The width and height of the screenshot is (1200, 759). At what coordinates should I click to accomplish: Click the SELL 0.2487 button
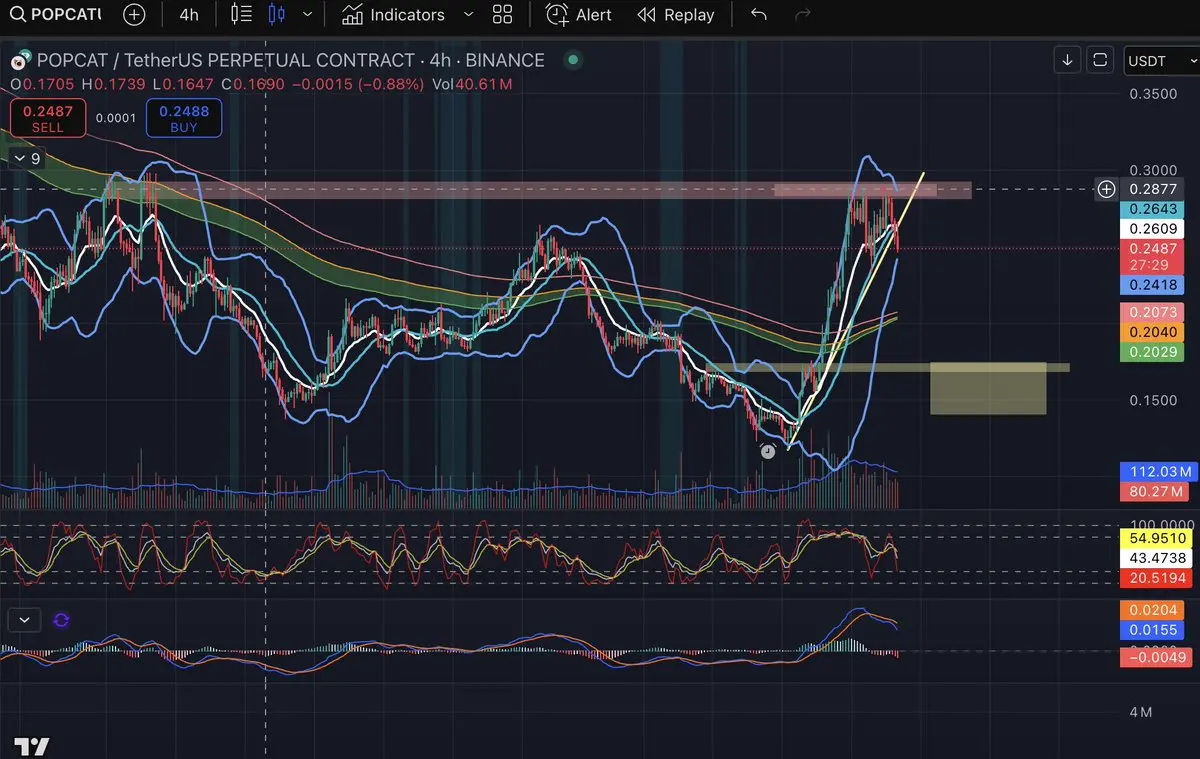48,118
